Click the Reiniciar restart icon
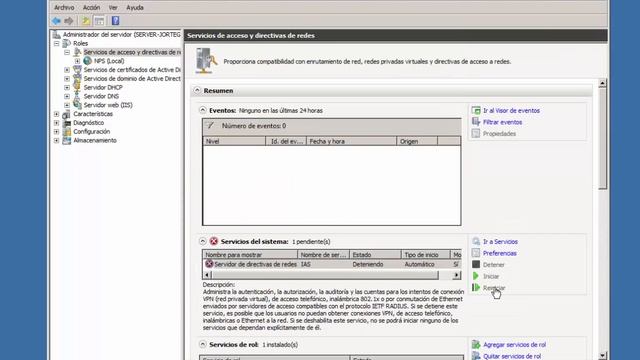Viewport: 640px width, 360px height. [476, 287]
